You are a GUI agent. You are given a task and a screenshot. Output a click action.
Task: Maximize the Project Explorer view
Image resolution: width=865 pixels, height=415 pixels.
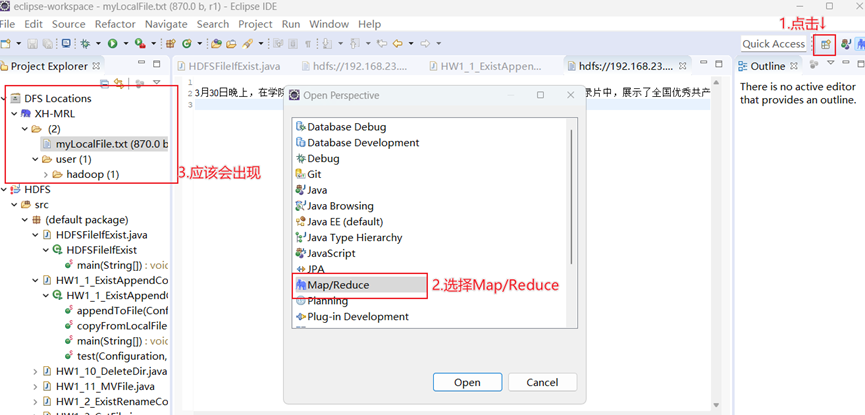[x=156, y=64]
